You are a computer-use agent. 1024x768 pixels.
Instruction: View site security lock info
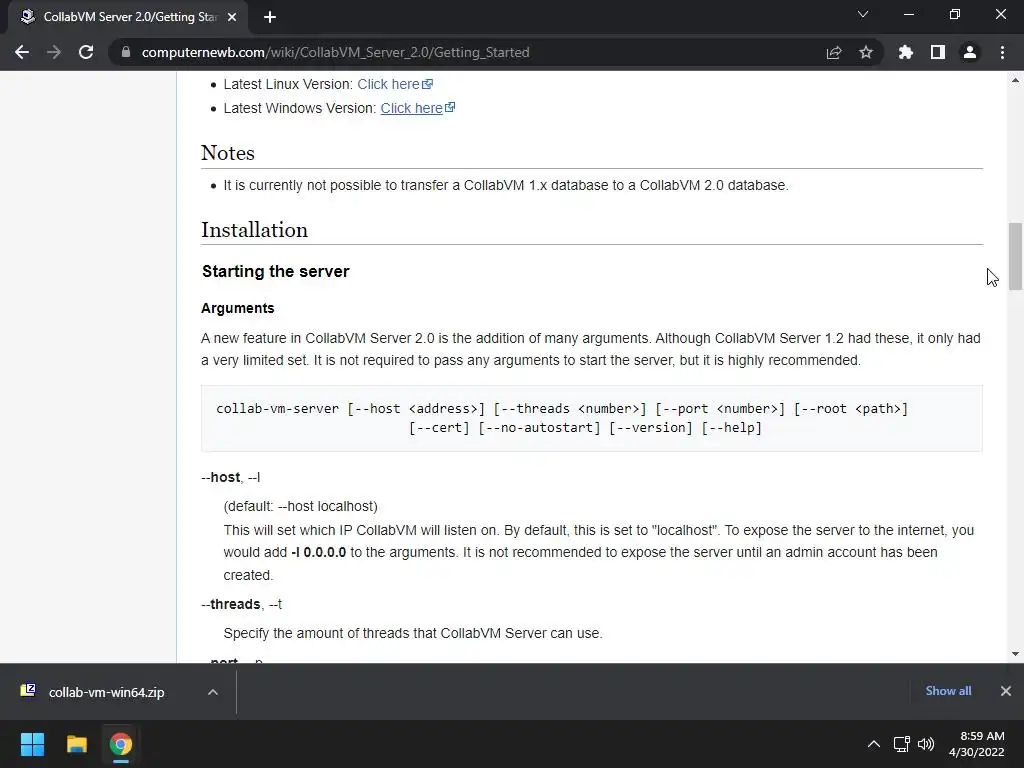point(126,52)
